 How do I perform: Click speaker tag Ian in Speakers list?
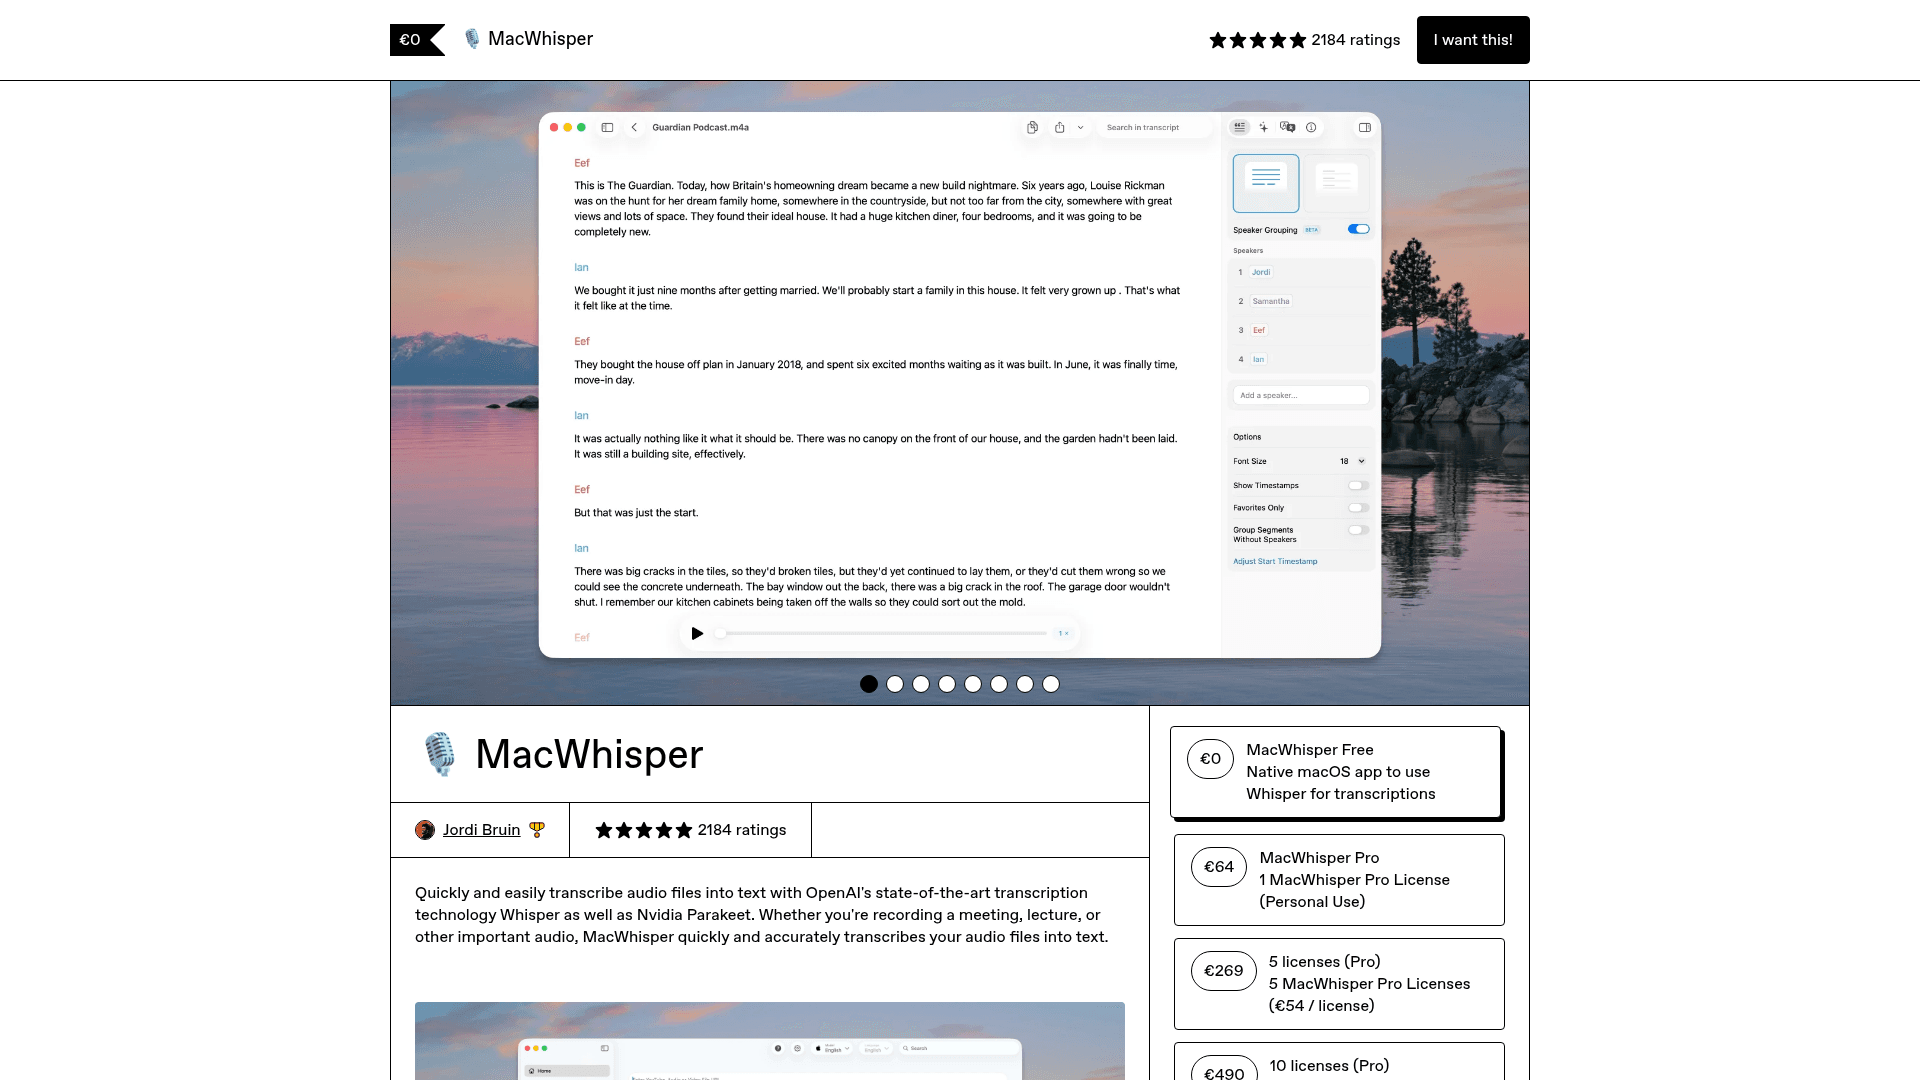point(1259,359)
